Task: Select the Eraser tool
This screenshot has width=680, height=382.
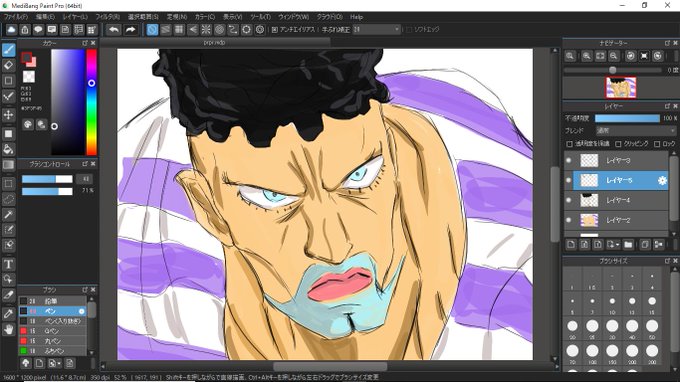Action: pos(9,65)
